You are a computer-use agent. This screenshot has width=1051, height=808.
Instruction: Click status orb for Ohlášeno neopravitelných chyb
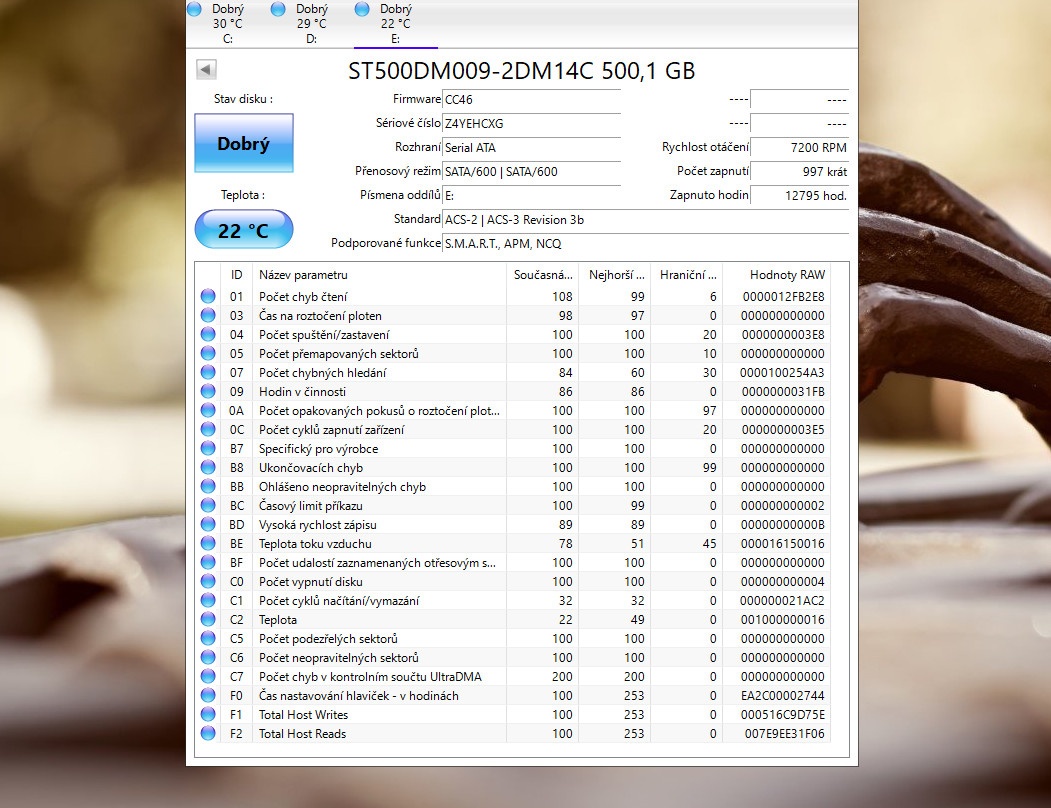(208, 486)
